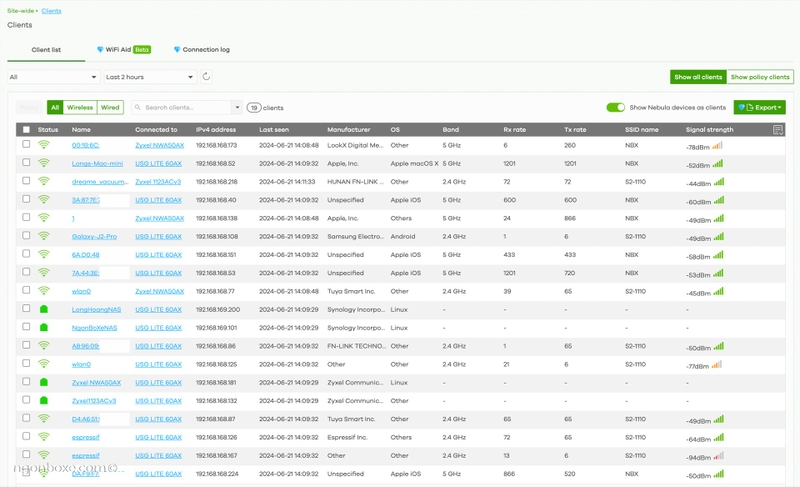The height and width of the screenshot is (487, 800).
Task: Open the Longs-Mac-mini client link
Action: (97, 164)
